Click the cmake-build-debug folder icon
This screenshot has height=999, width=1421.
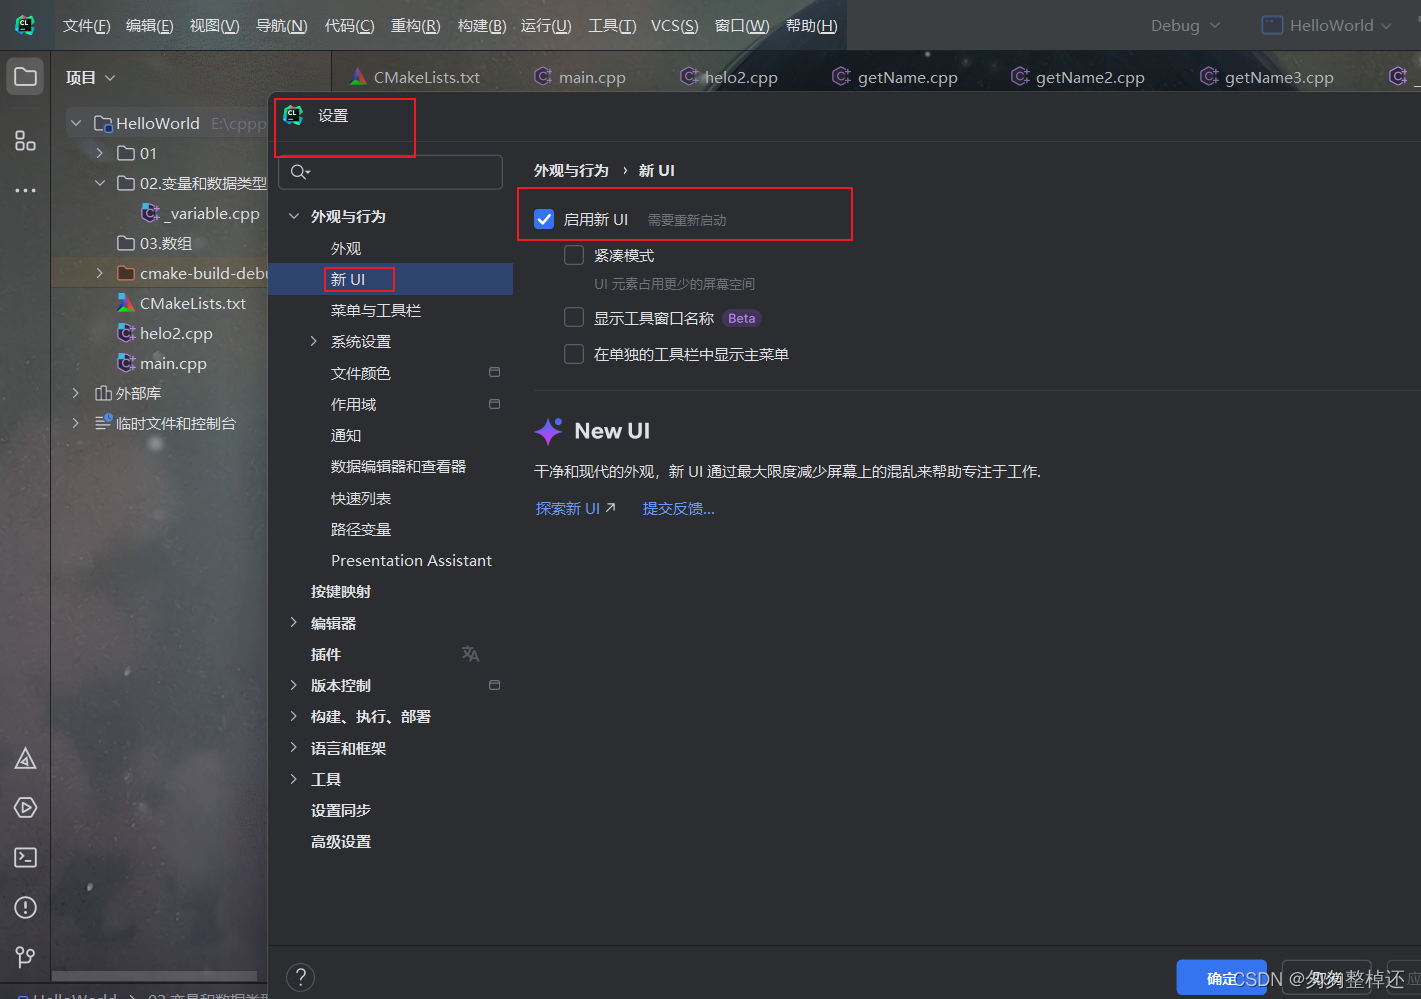126,273
